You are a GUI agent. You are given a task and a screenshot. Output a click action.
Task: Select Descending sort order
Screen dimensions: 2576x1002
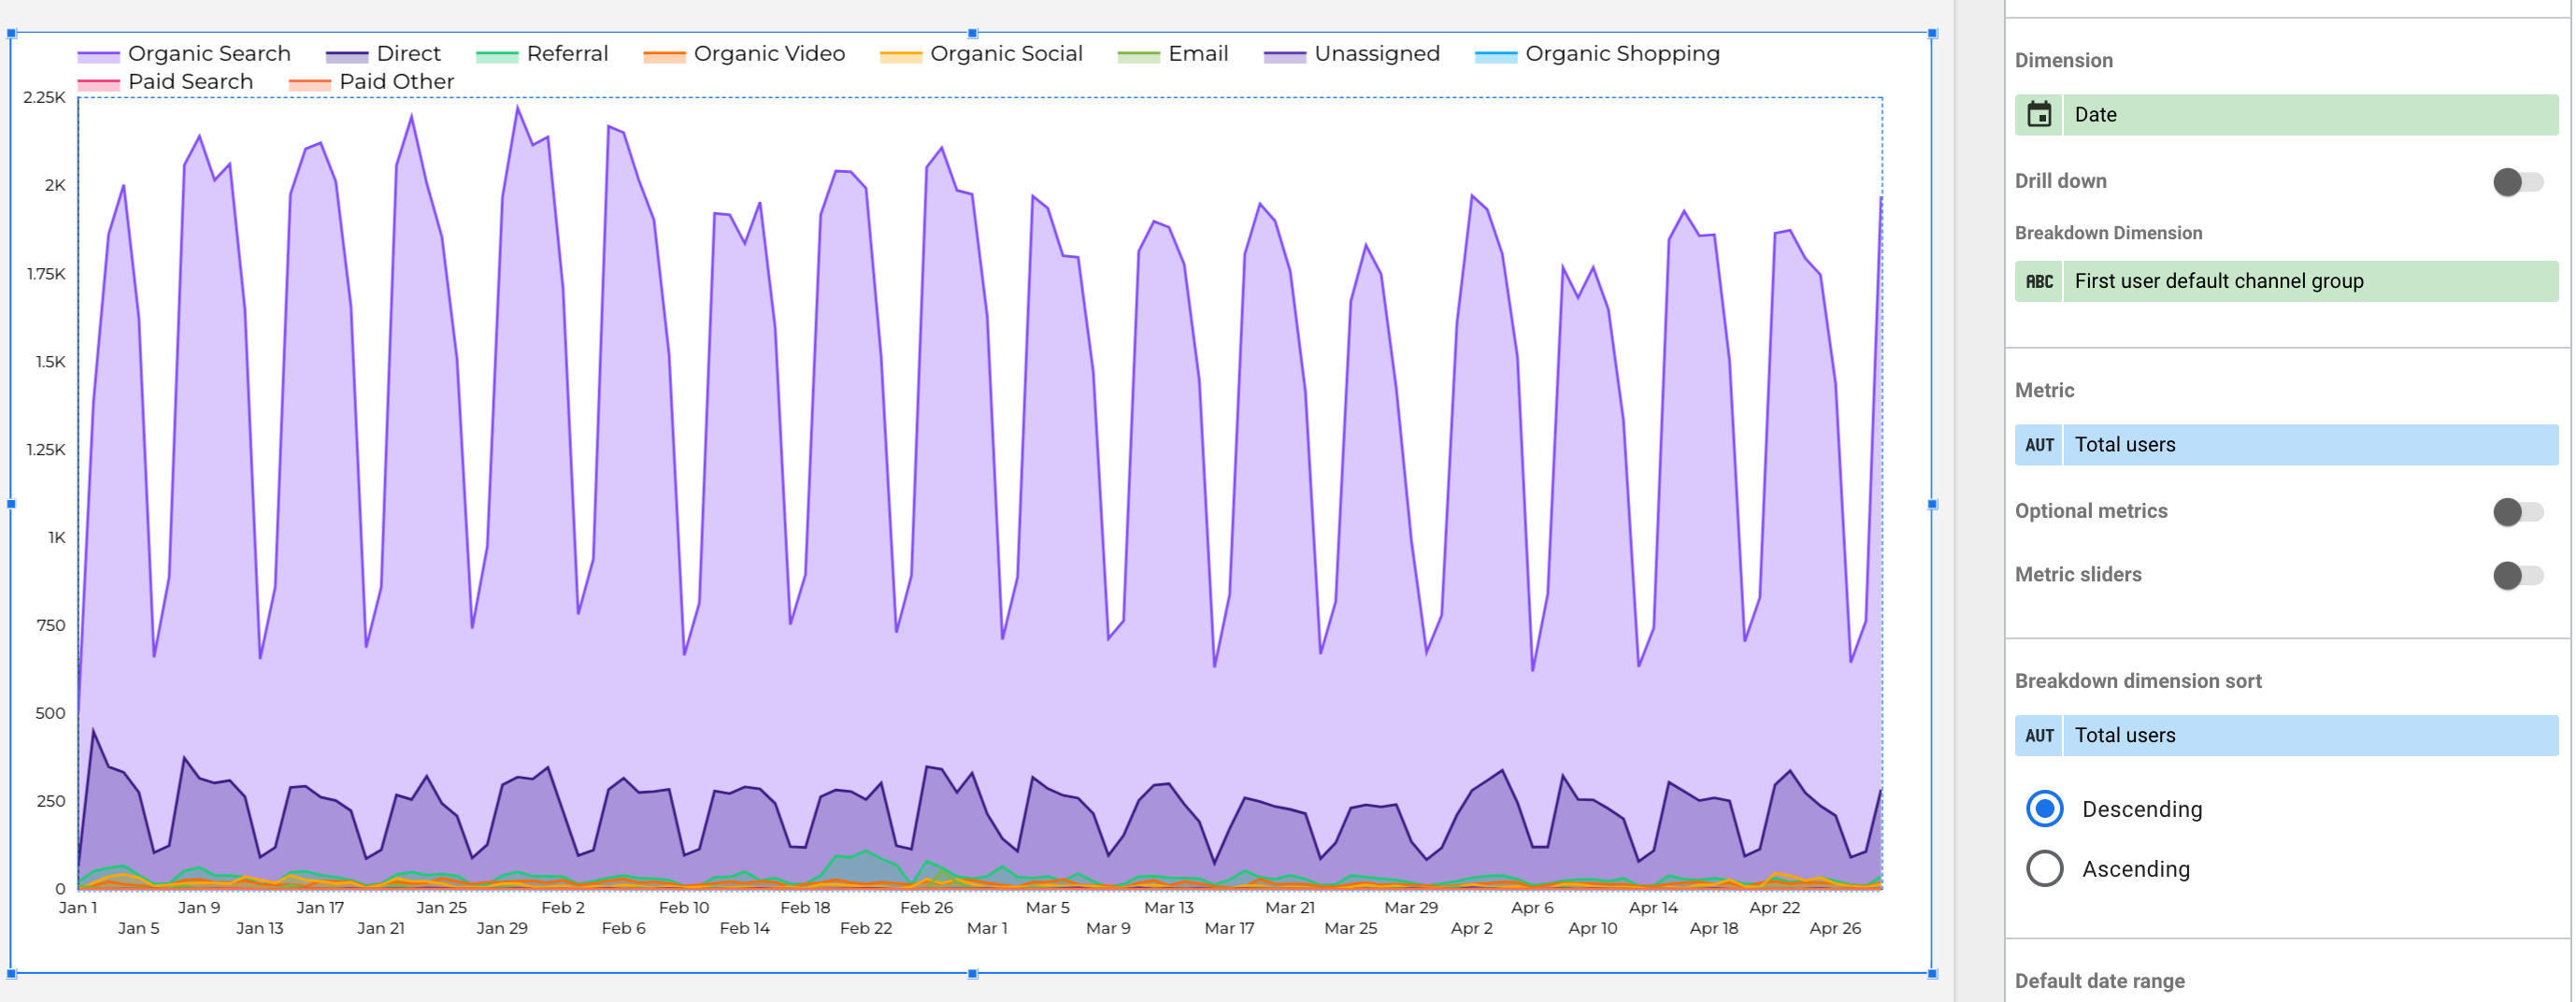pos(2044,809)
